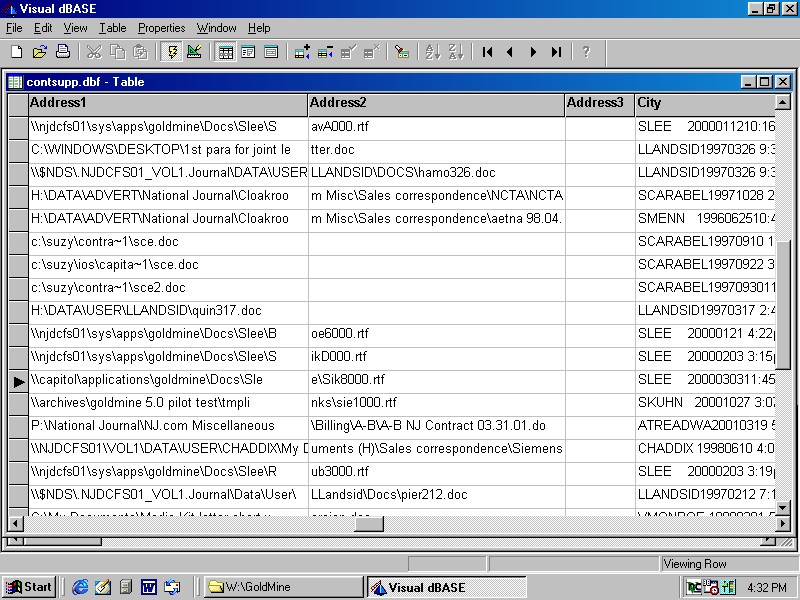Click the City column header
Screen dimensions: 800x600
[x=705, y=104]
